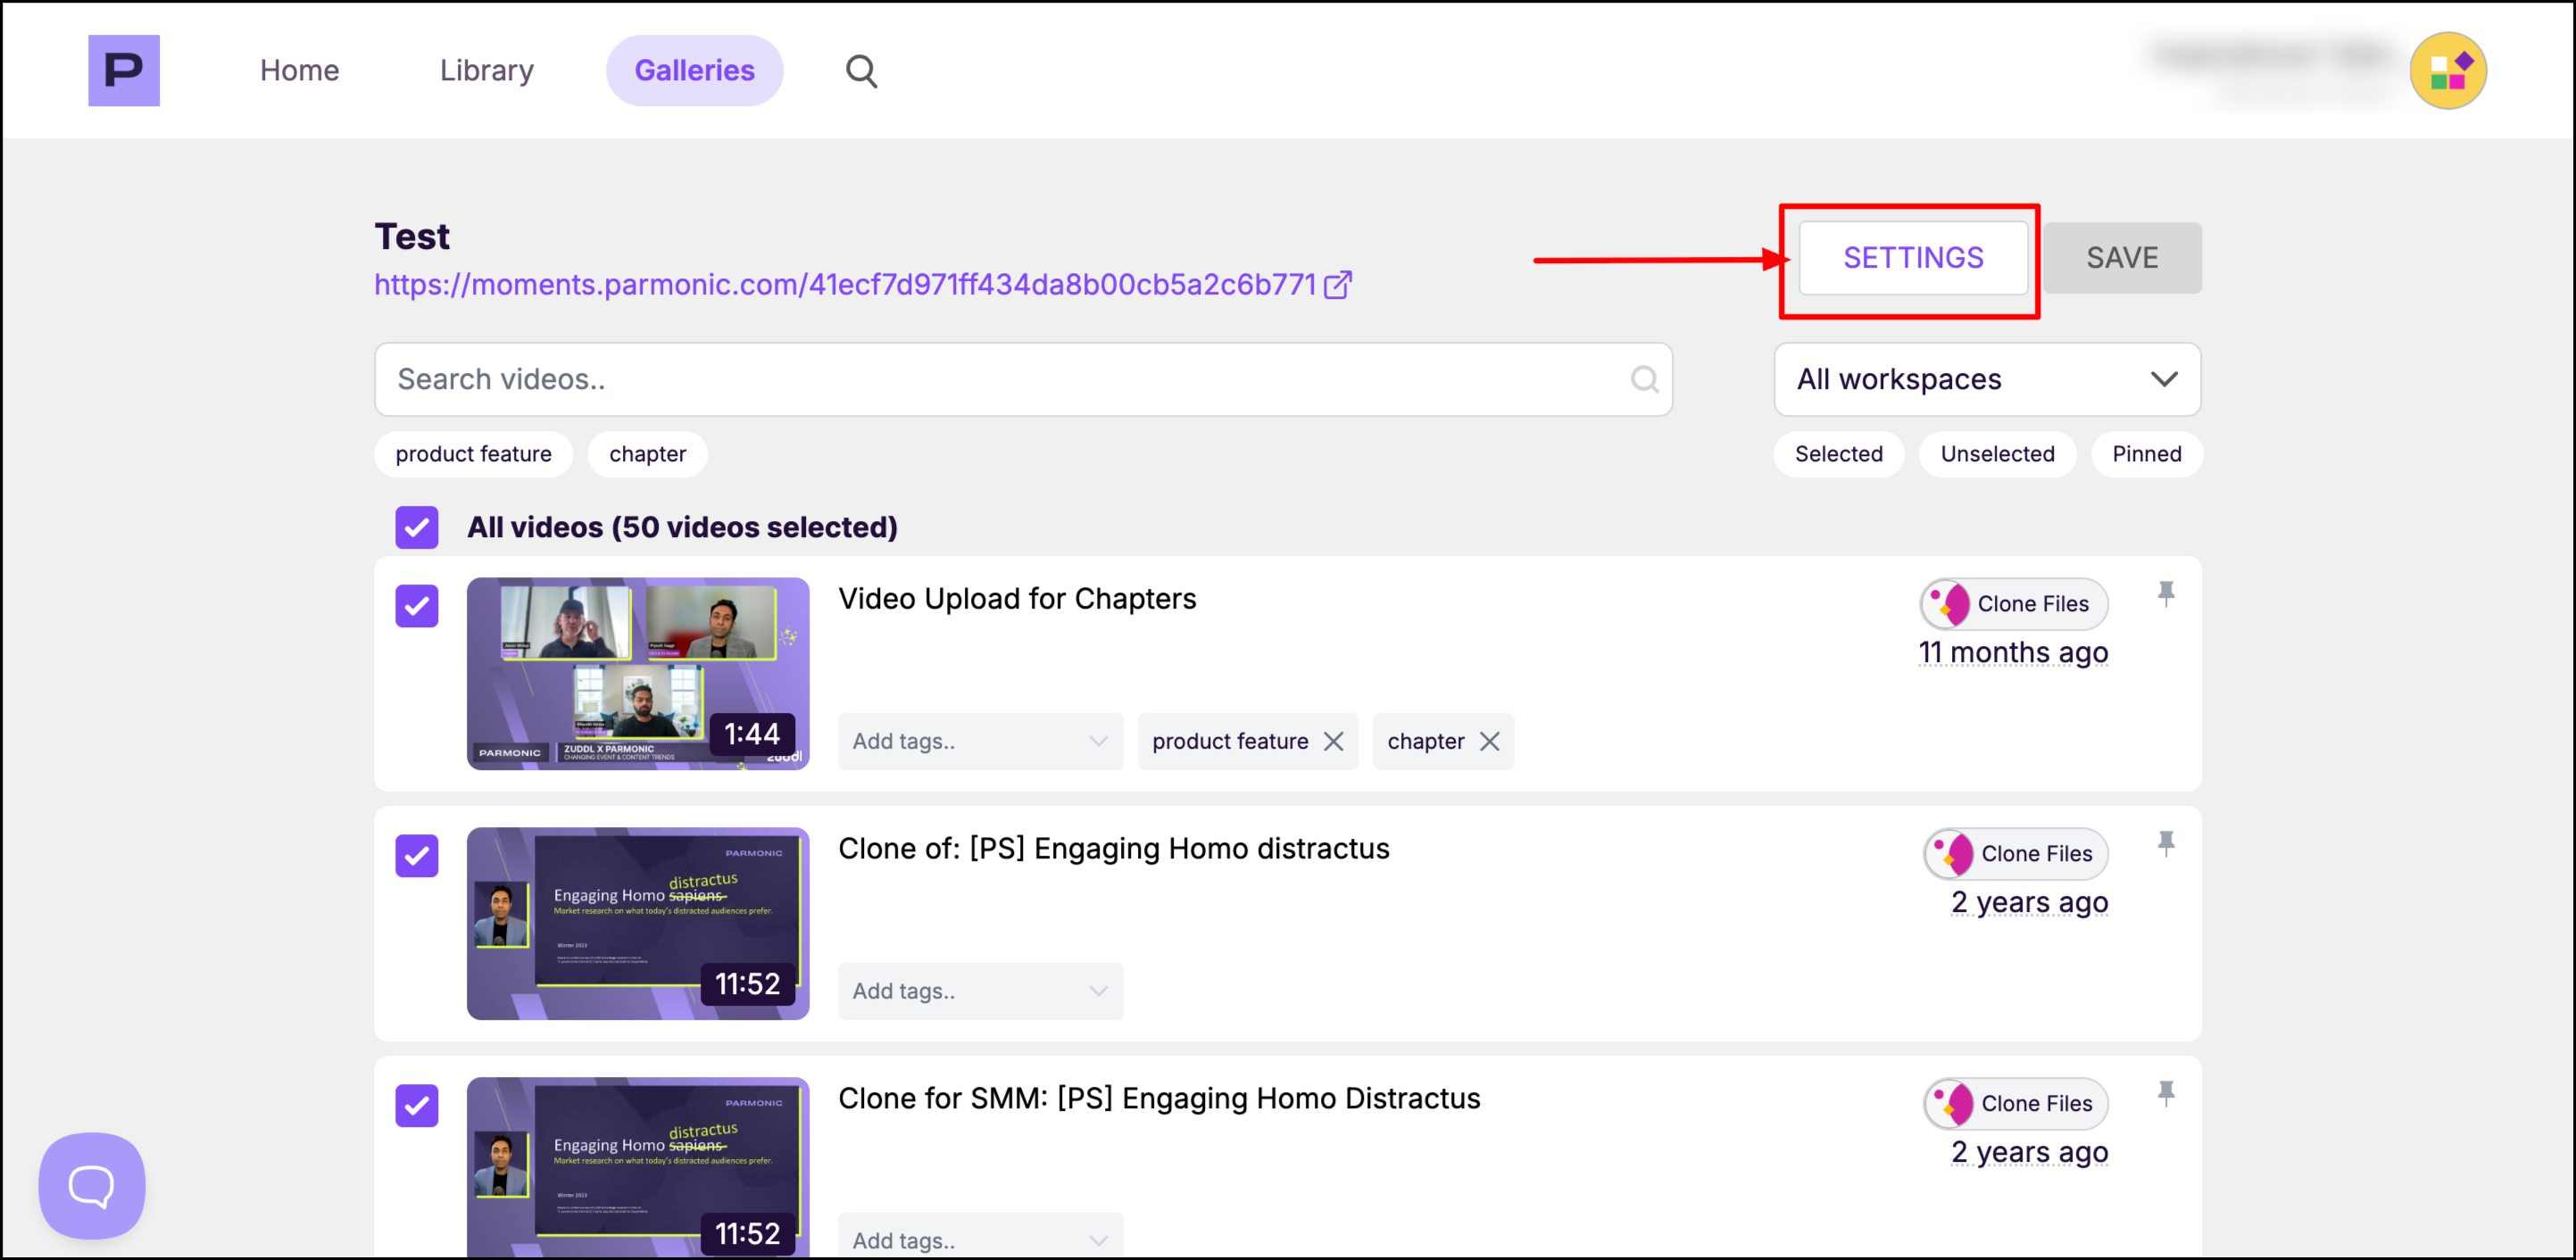Viewport: 2576px width, 1260px height.
Task: Click into the Search videos field
Action: tap(1000, 380)
